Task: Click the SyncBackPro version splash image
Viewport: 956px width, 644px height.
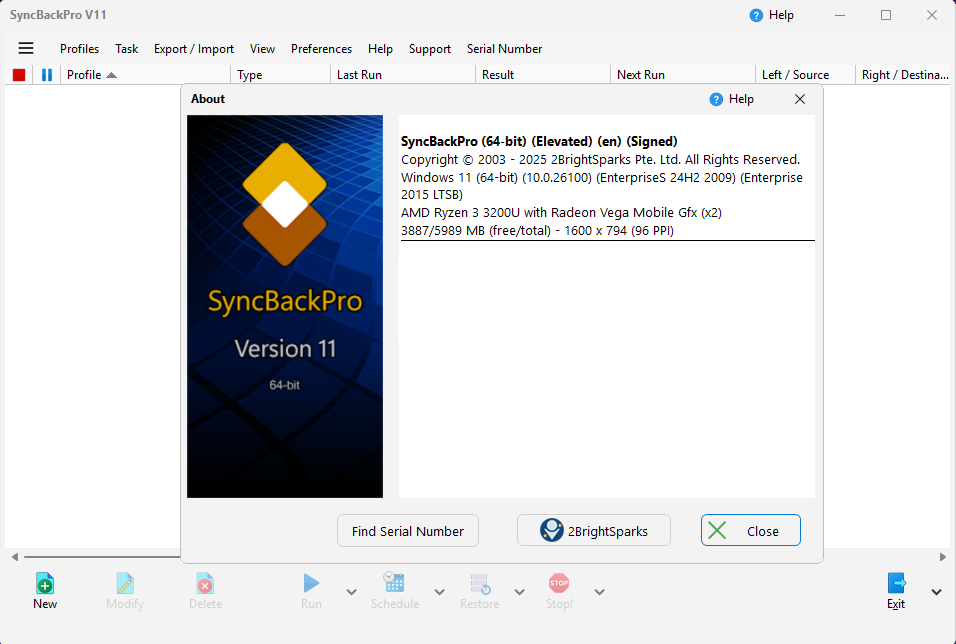Action: pos(285,306)
